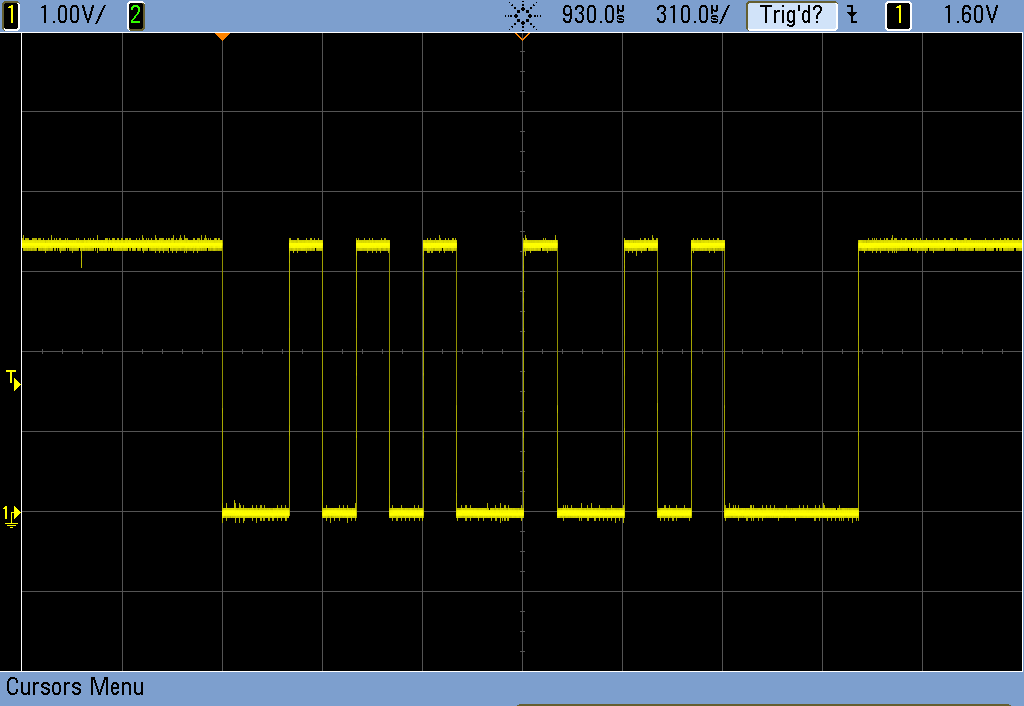Screen dimensions: 1024x706
Task: Click the final rising edge of the waveform
Action: click(858, 380)
